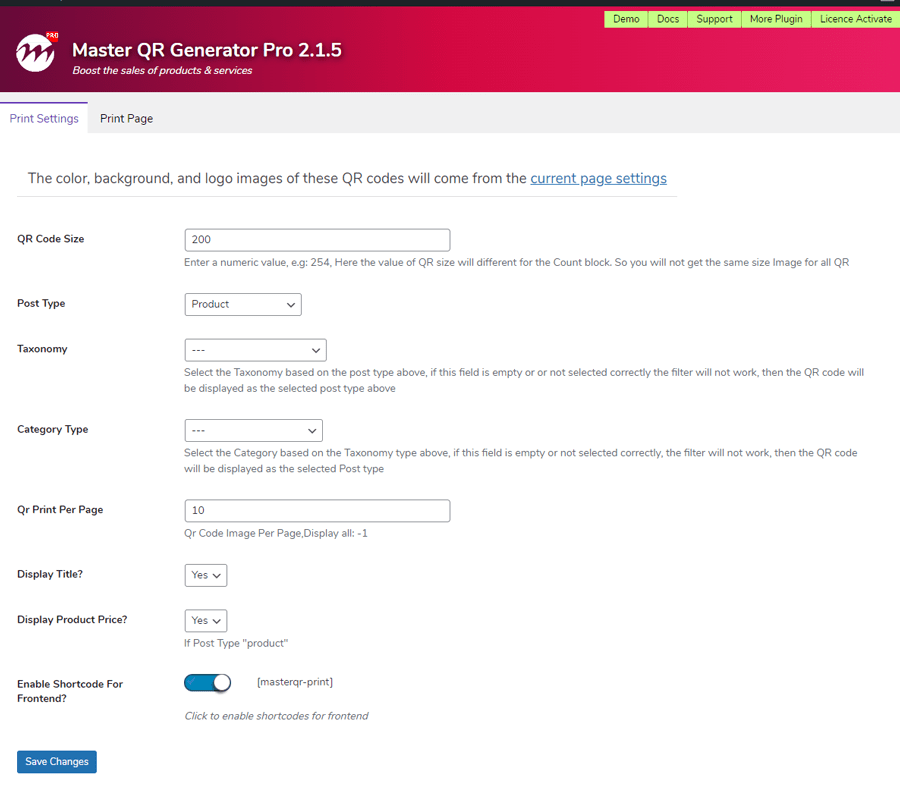Viewport: 900px width, 798px height.
Task: Click the QR Code Size input field
Action: pos(317,240)
